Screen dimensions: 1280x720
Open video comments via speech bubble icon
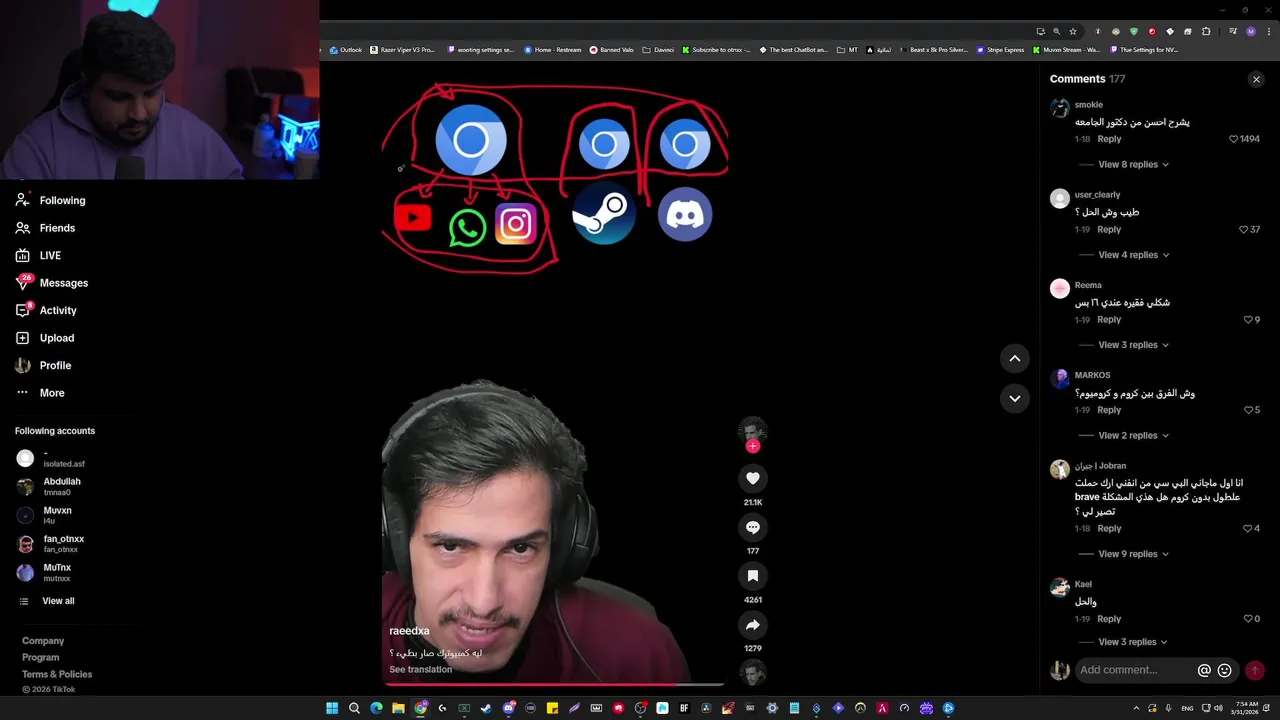753,527
